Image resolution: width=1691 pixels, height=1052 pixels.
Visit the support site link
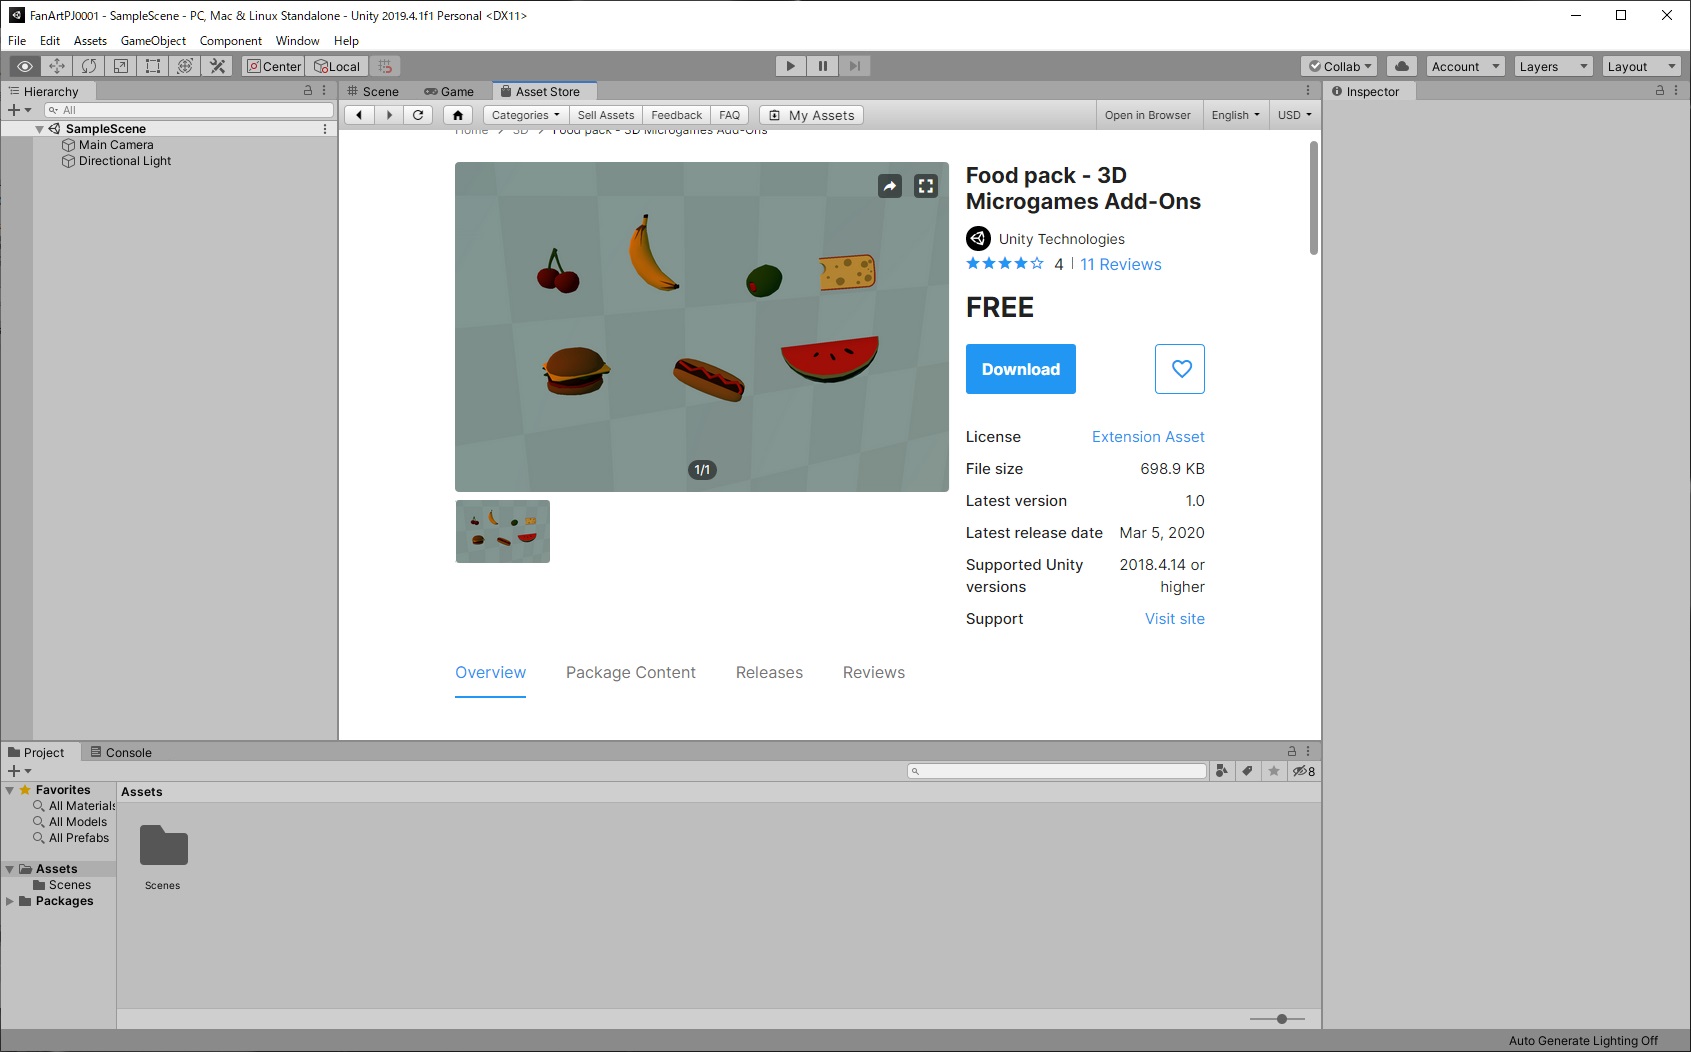[1174, 619]
